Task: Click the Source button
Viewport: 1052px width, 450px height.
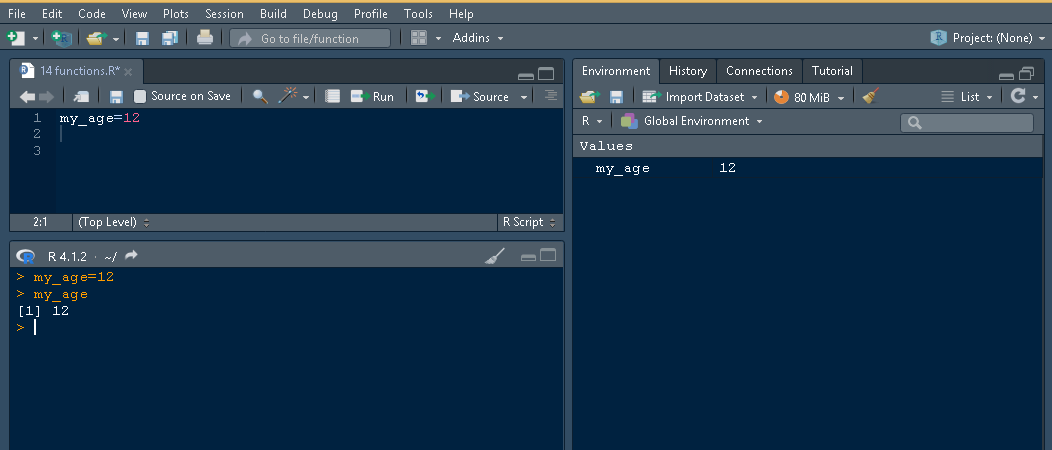Action: (480, 97)
